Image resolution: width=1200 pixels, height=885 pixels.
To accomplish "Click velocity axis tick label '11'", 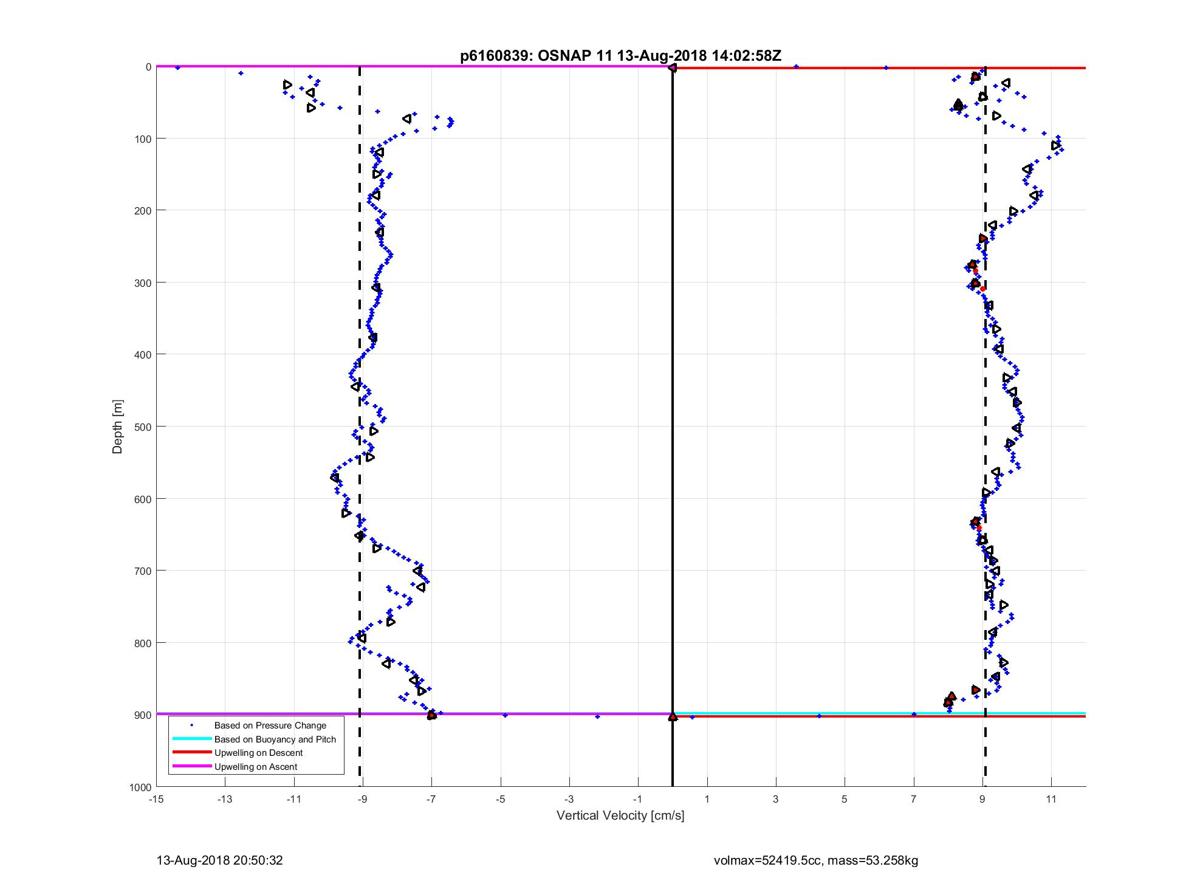I will (1051, 799).
